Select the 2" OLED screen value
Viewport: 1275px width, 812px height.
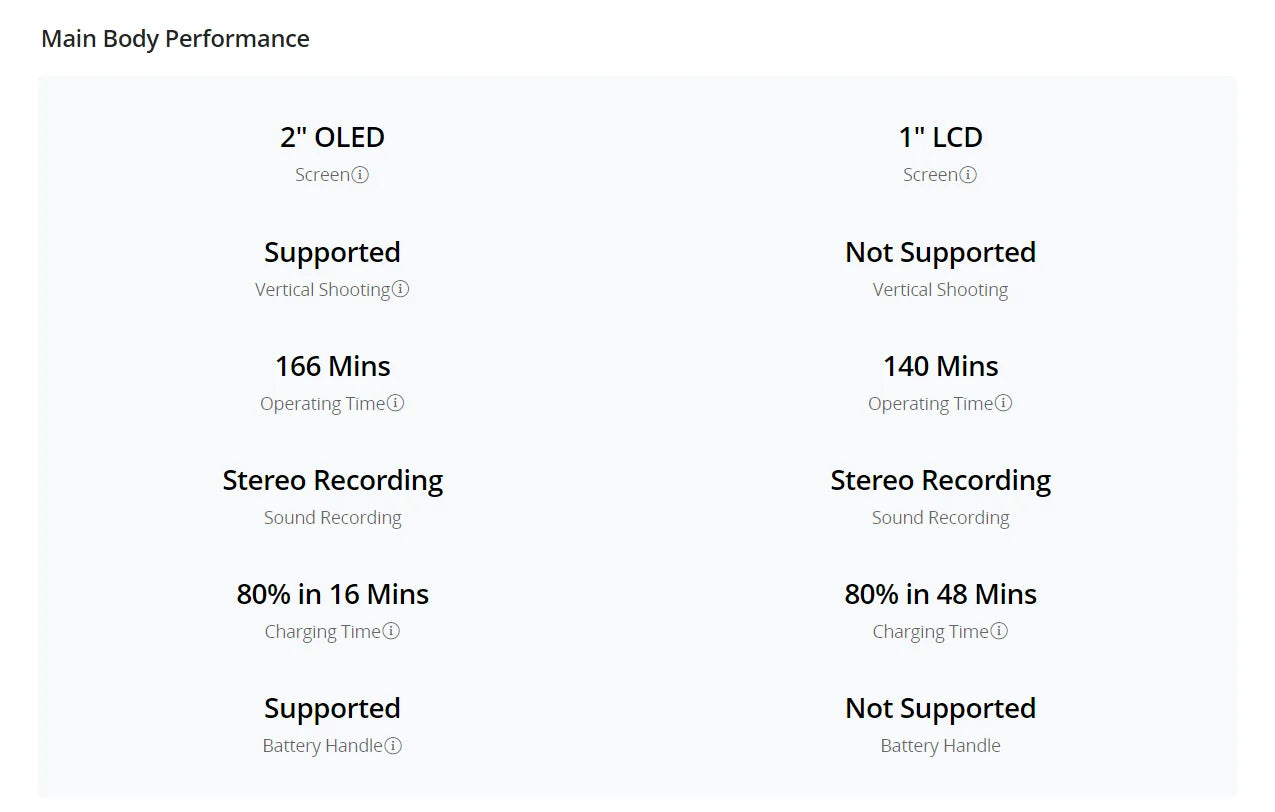[332, 137]
